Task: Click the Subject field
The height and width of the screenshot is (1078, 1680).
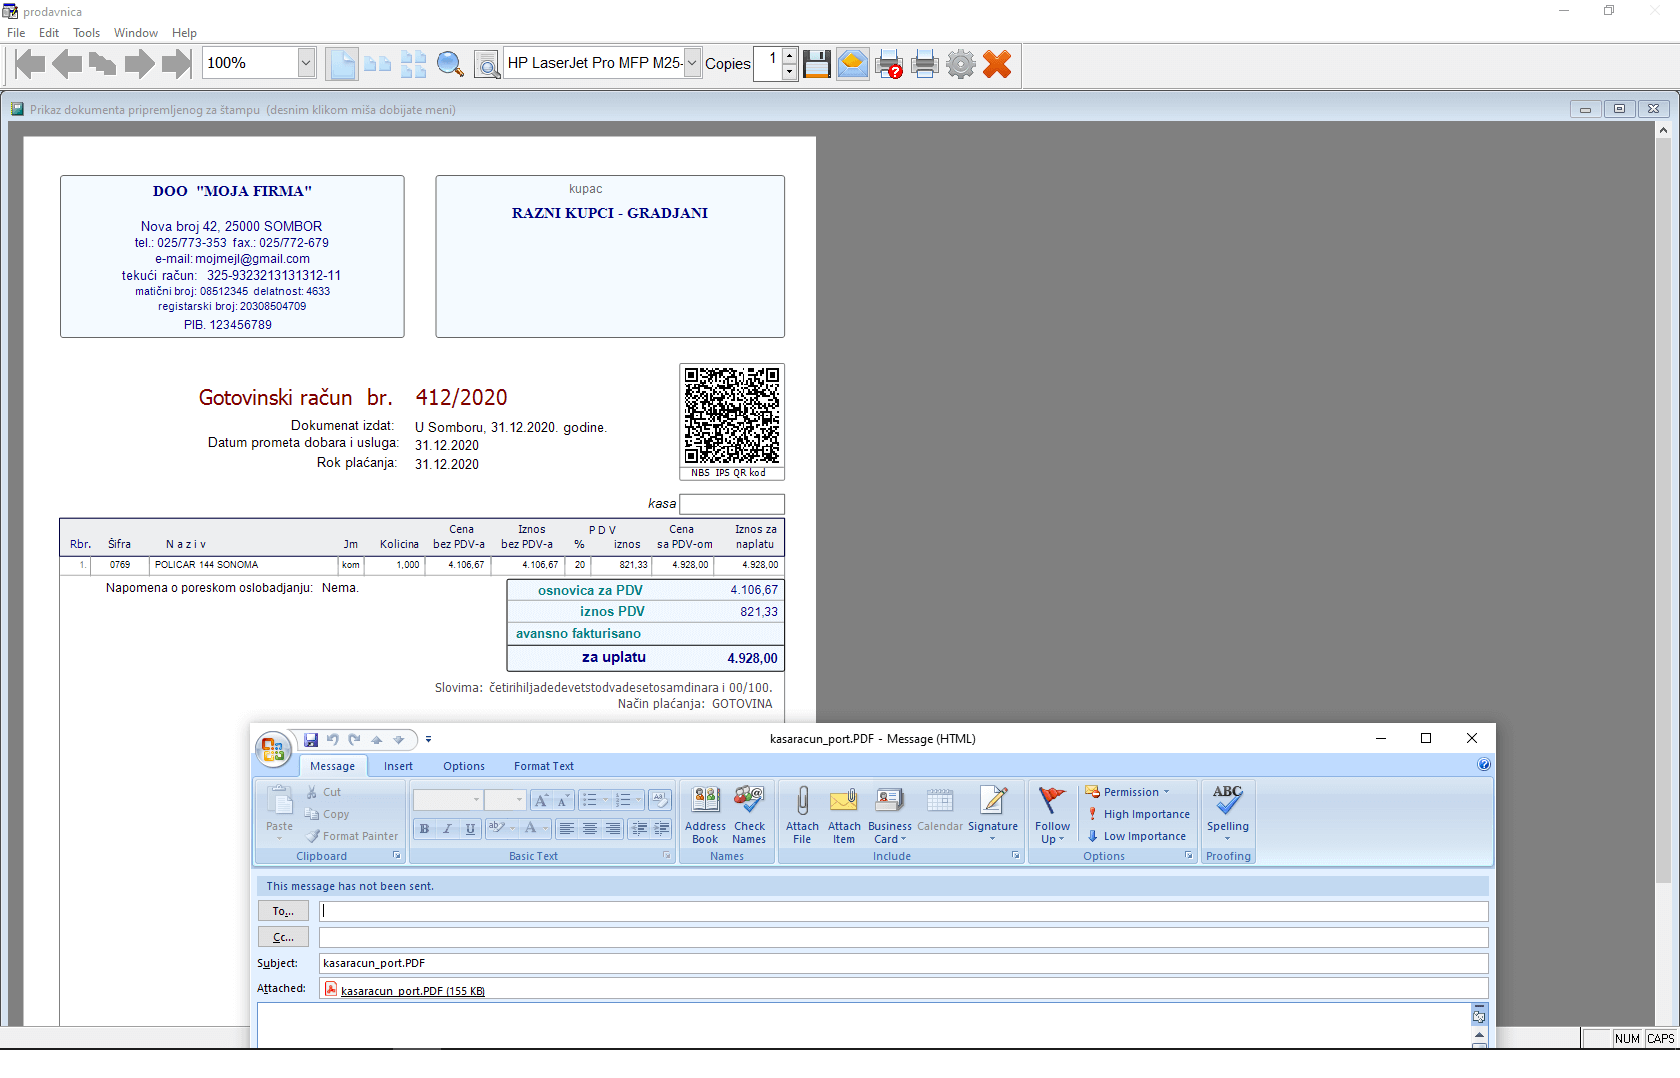Action: [904, 963]
